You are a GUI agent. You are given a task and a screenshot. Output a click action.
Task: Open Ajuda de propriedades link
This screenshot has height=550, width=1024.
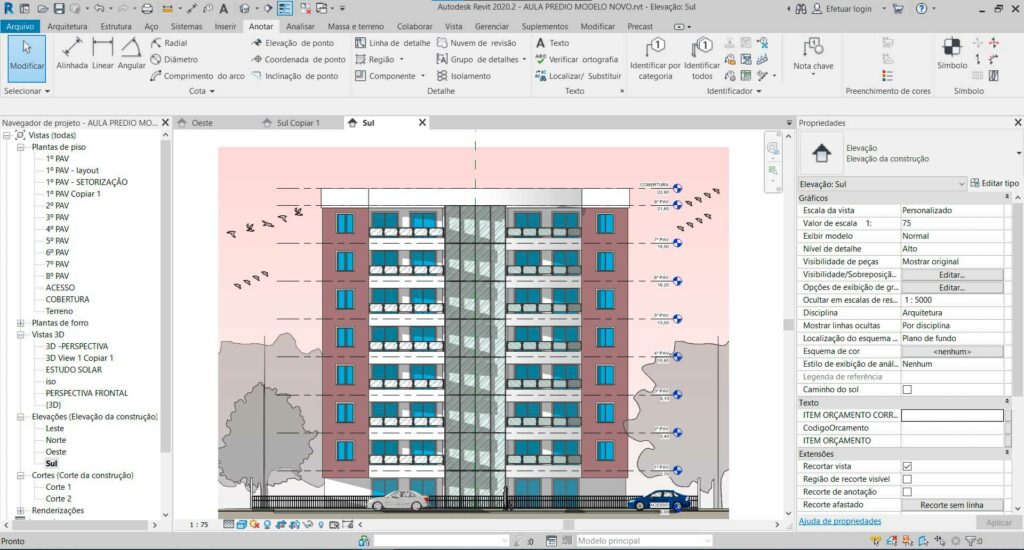(x=840, y=521)
